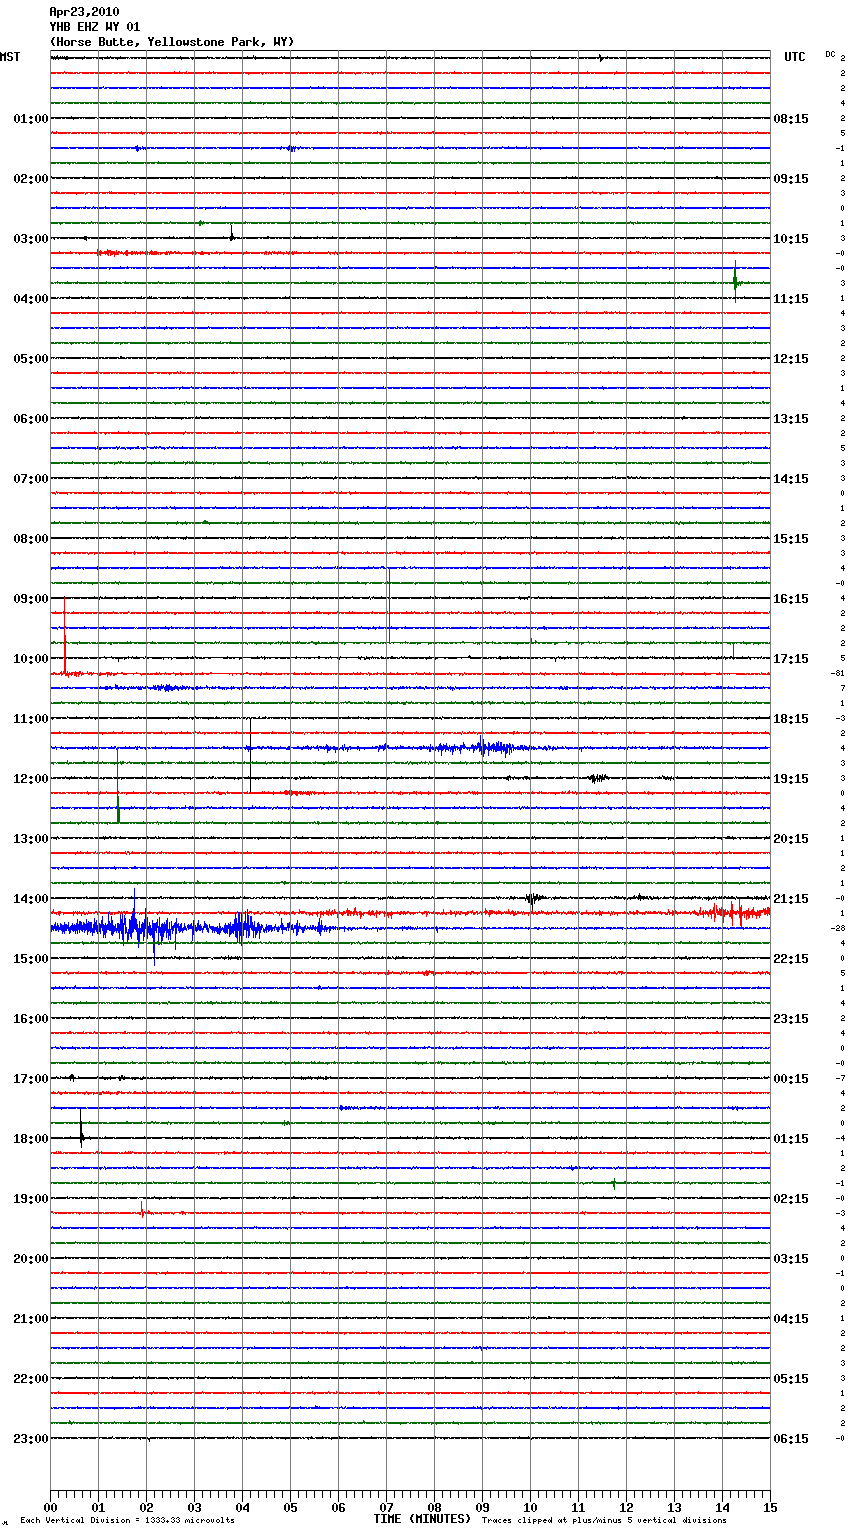
Task: Select minute tick label 15 on x-axis
Action: point(770,1507)
